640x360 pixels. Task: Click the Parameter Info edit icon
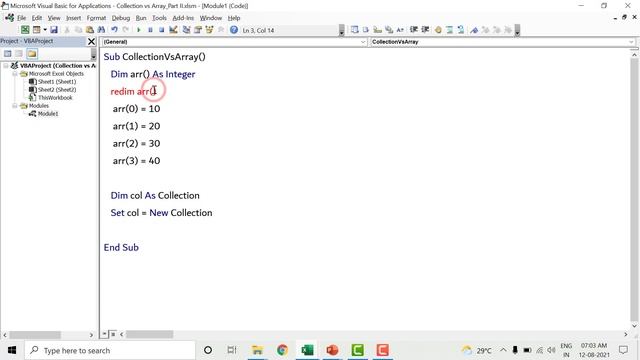pyautogui.click(x=389, y=30)
